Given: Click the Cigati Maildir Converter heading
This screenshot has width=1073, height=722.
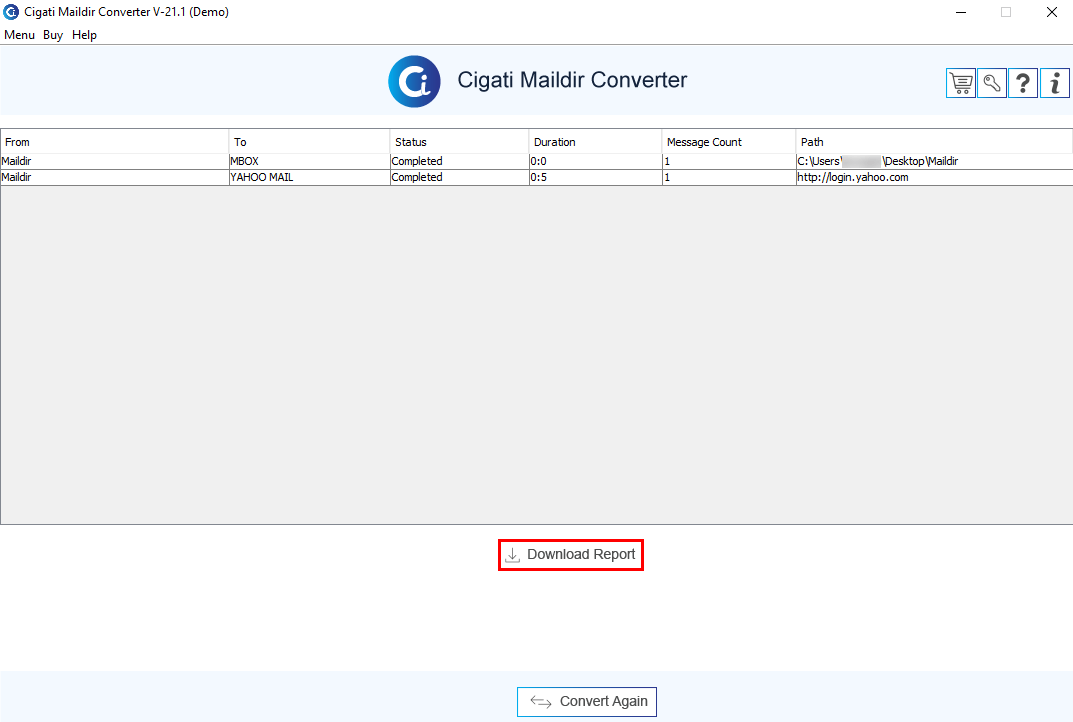Looking at the screenshot, I should coord(572,80).
